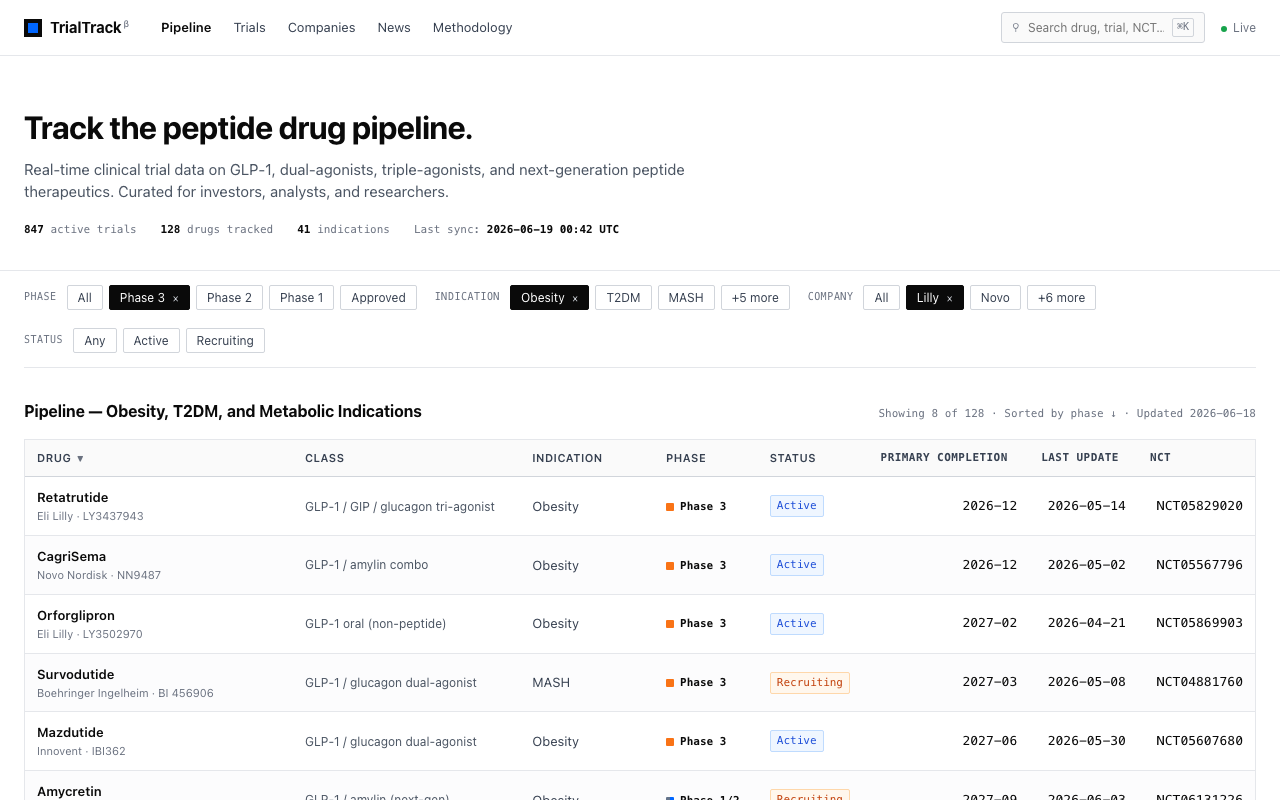Go to the Companies nav tab
The width and height of the screenshot is (1280, 800).
pos(321,28)
